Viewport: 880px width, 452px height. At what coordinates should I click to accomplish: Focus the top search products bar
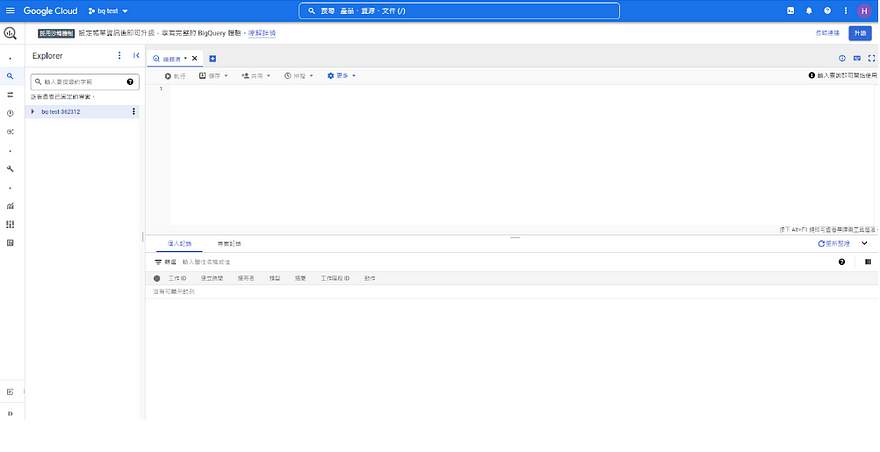(x=459, y=11)
